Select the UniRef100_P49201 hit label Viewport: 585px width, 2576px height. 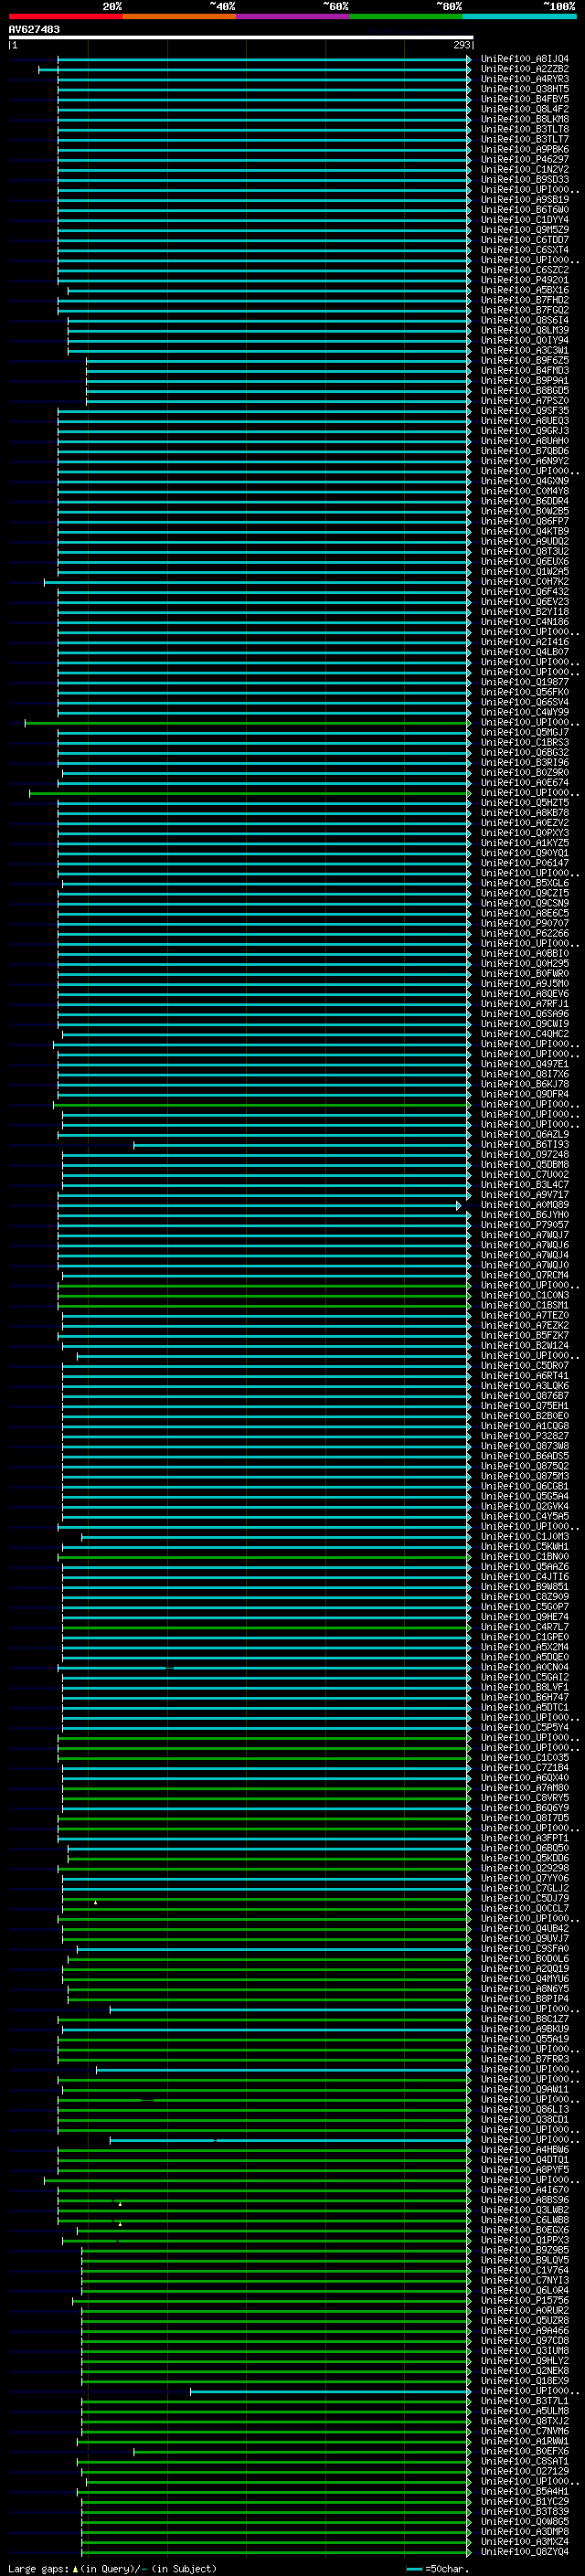coord(524,280)
